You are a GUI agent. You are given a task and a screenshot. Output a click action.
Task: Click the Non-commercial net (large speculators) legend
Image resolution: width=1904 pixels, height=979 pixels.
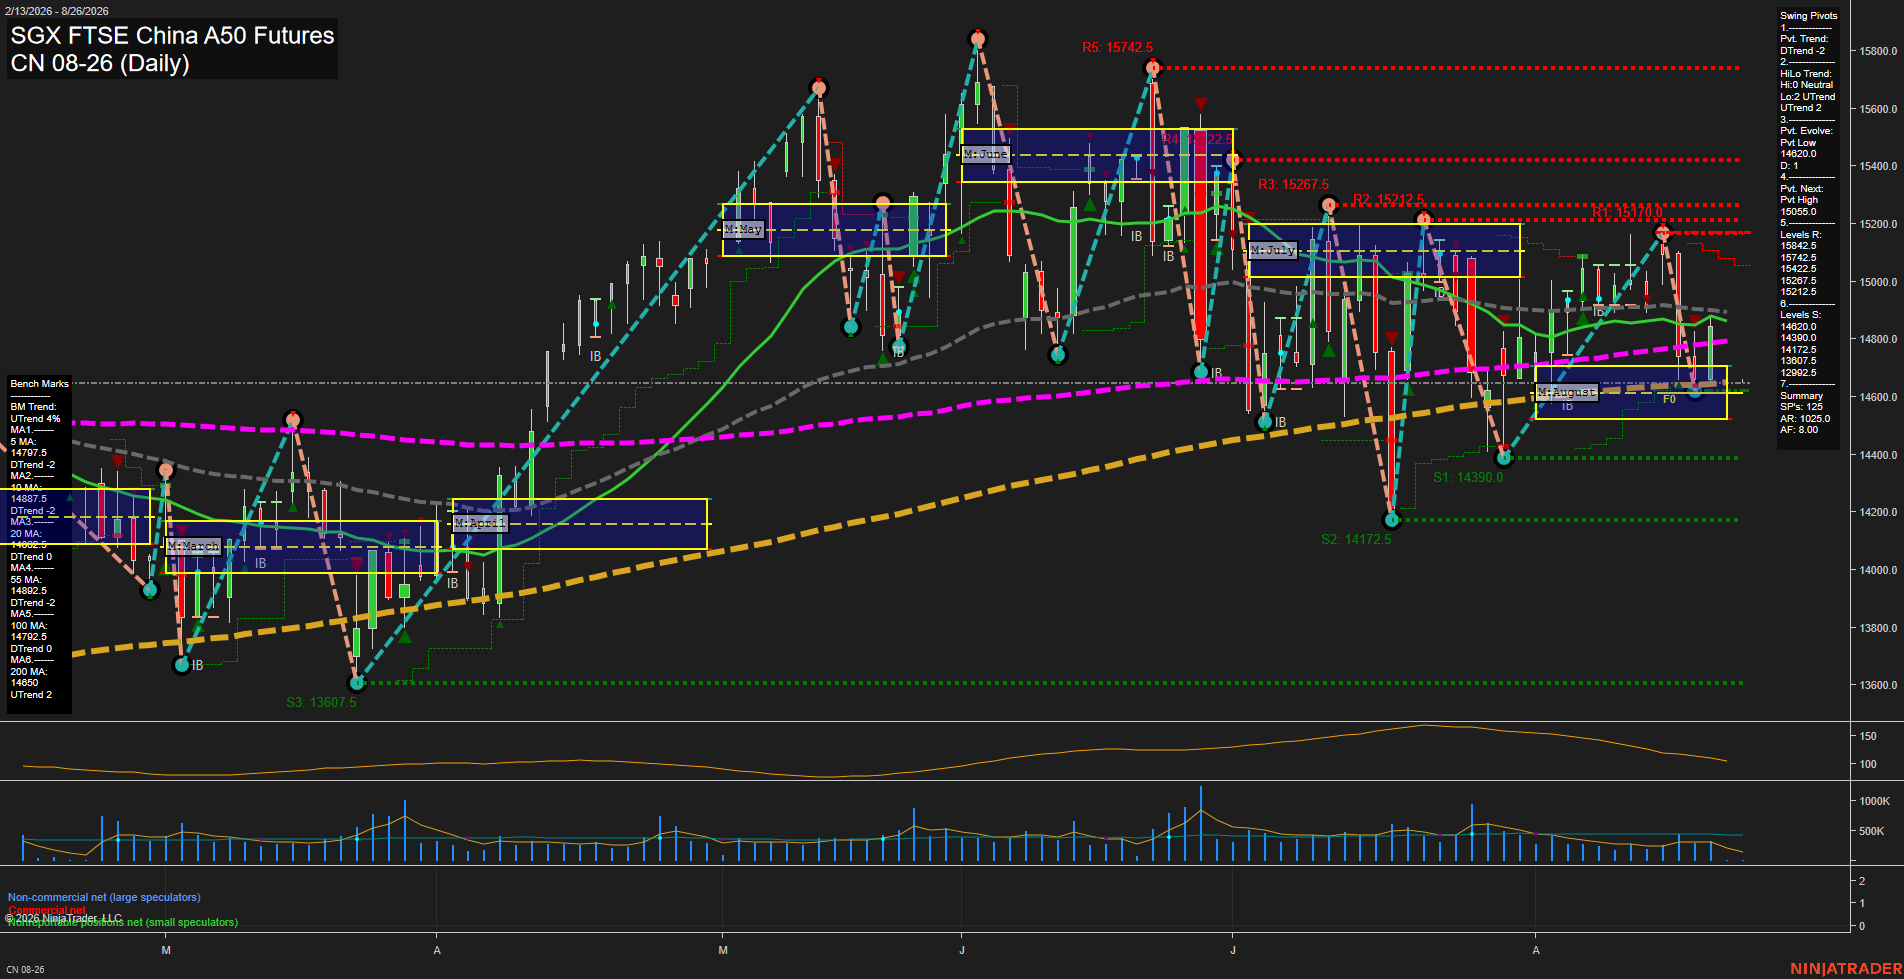104,898
